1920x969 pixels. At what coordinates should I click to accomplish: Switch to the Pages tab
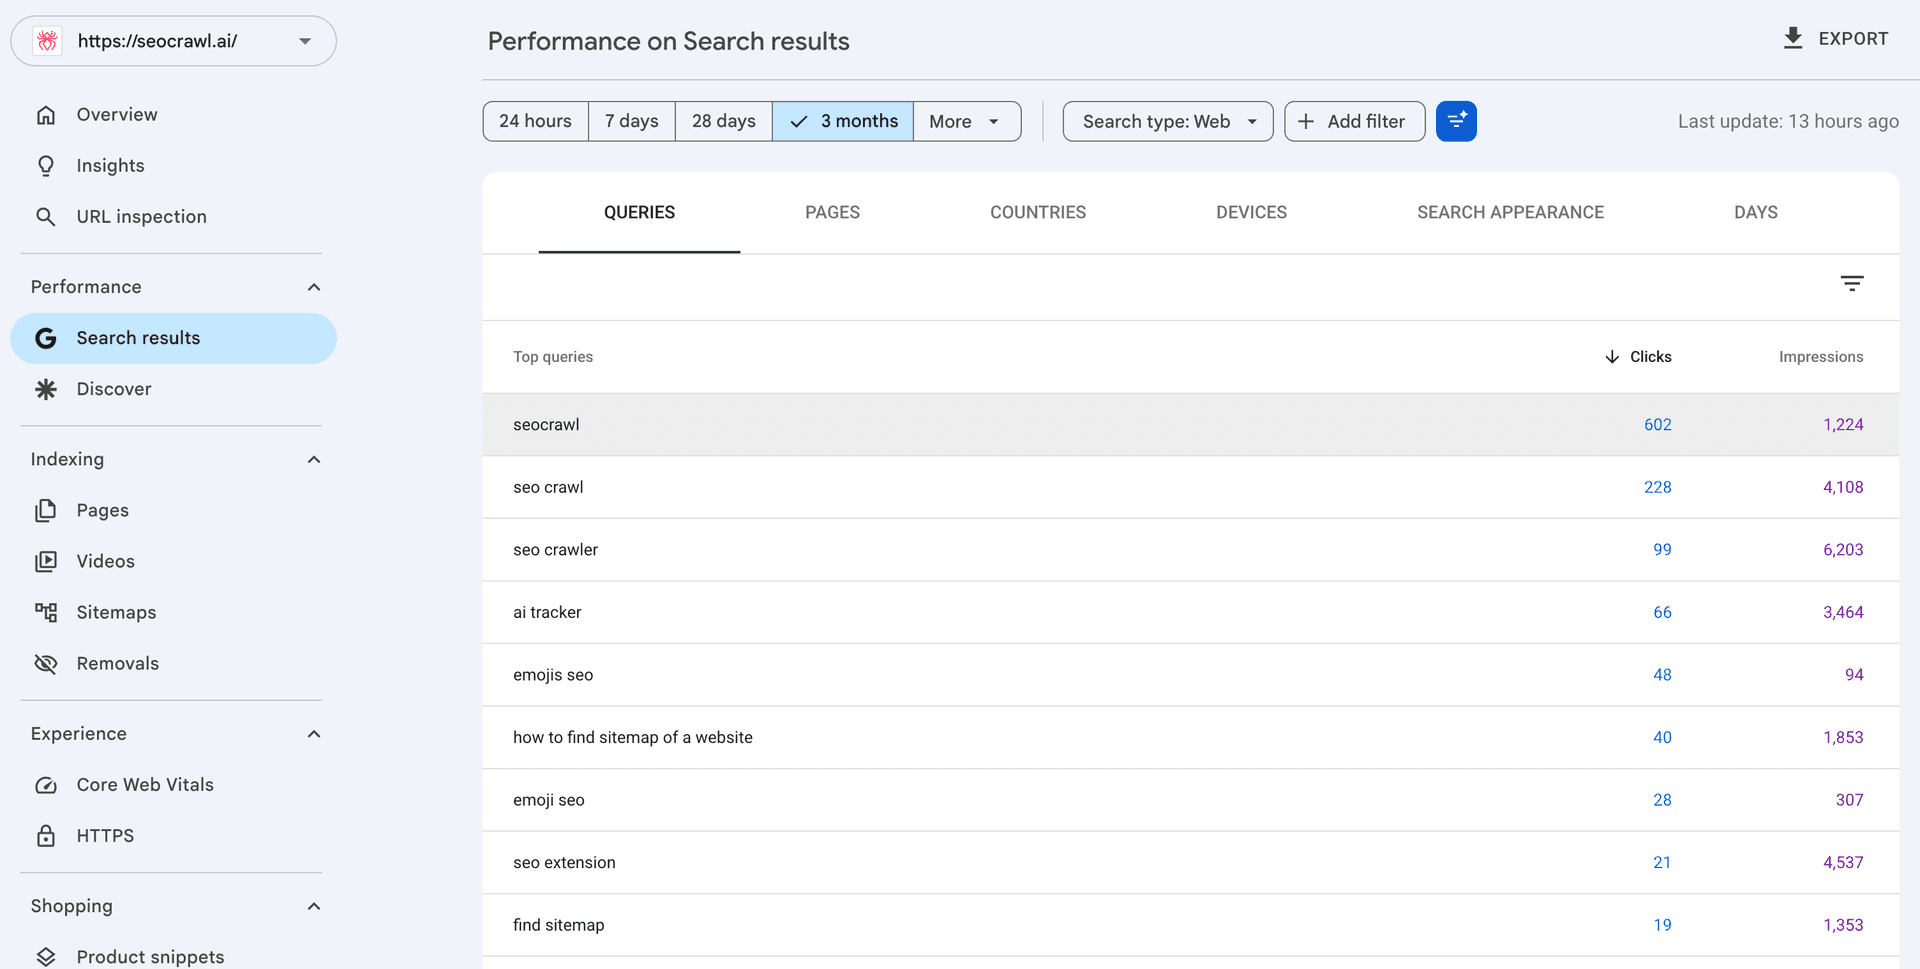point(832,213)
